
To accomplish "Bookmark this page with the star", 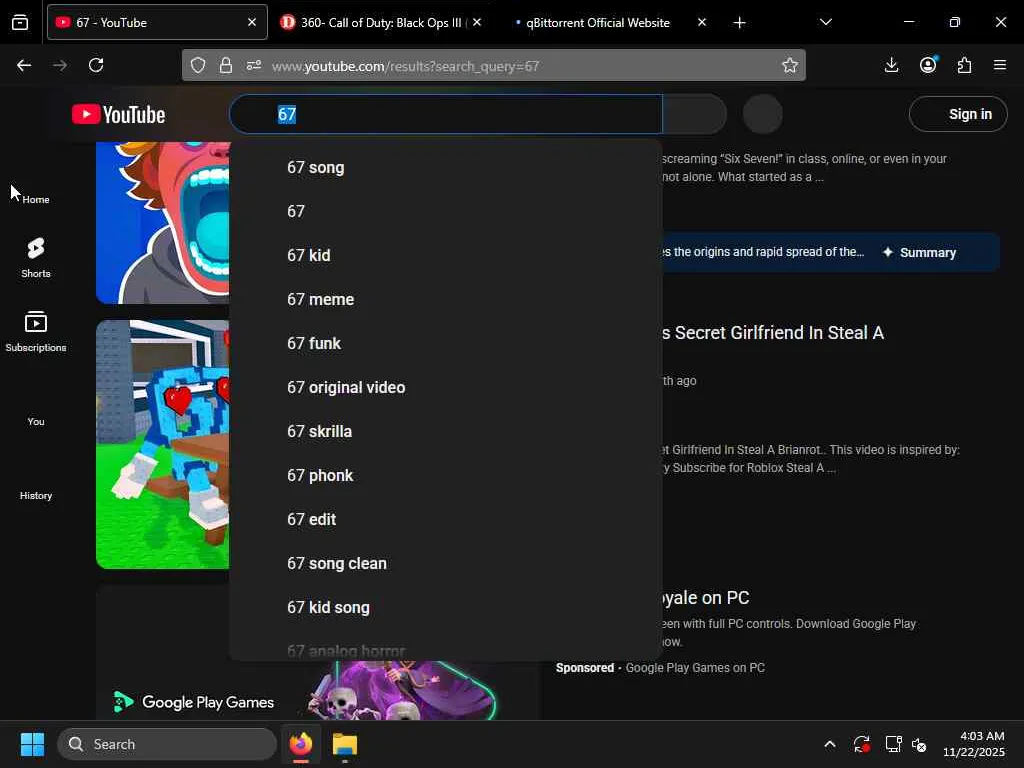I will tap(790, 65).
